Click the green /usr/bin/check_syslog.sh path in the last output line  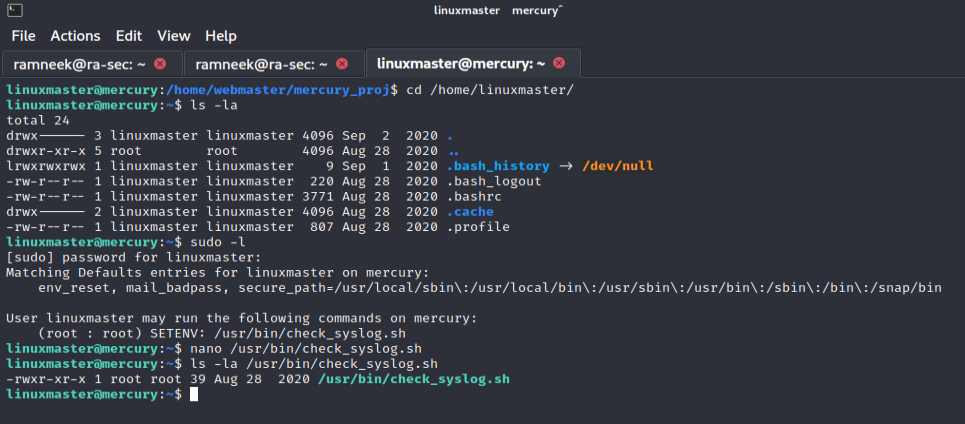413,380
